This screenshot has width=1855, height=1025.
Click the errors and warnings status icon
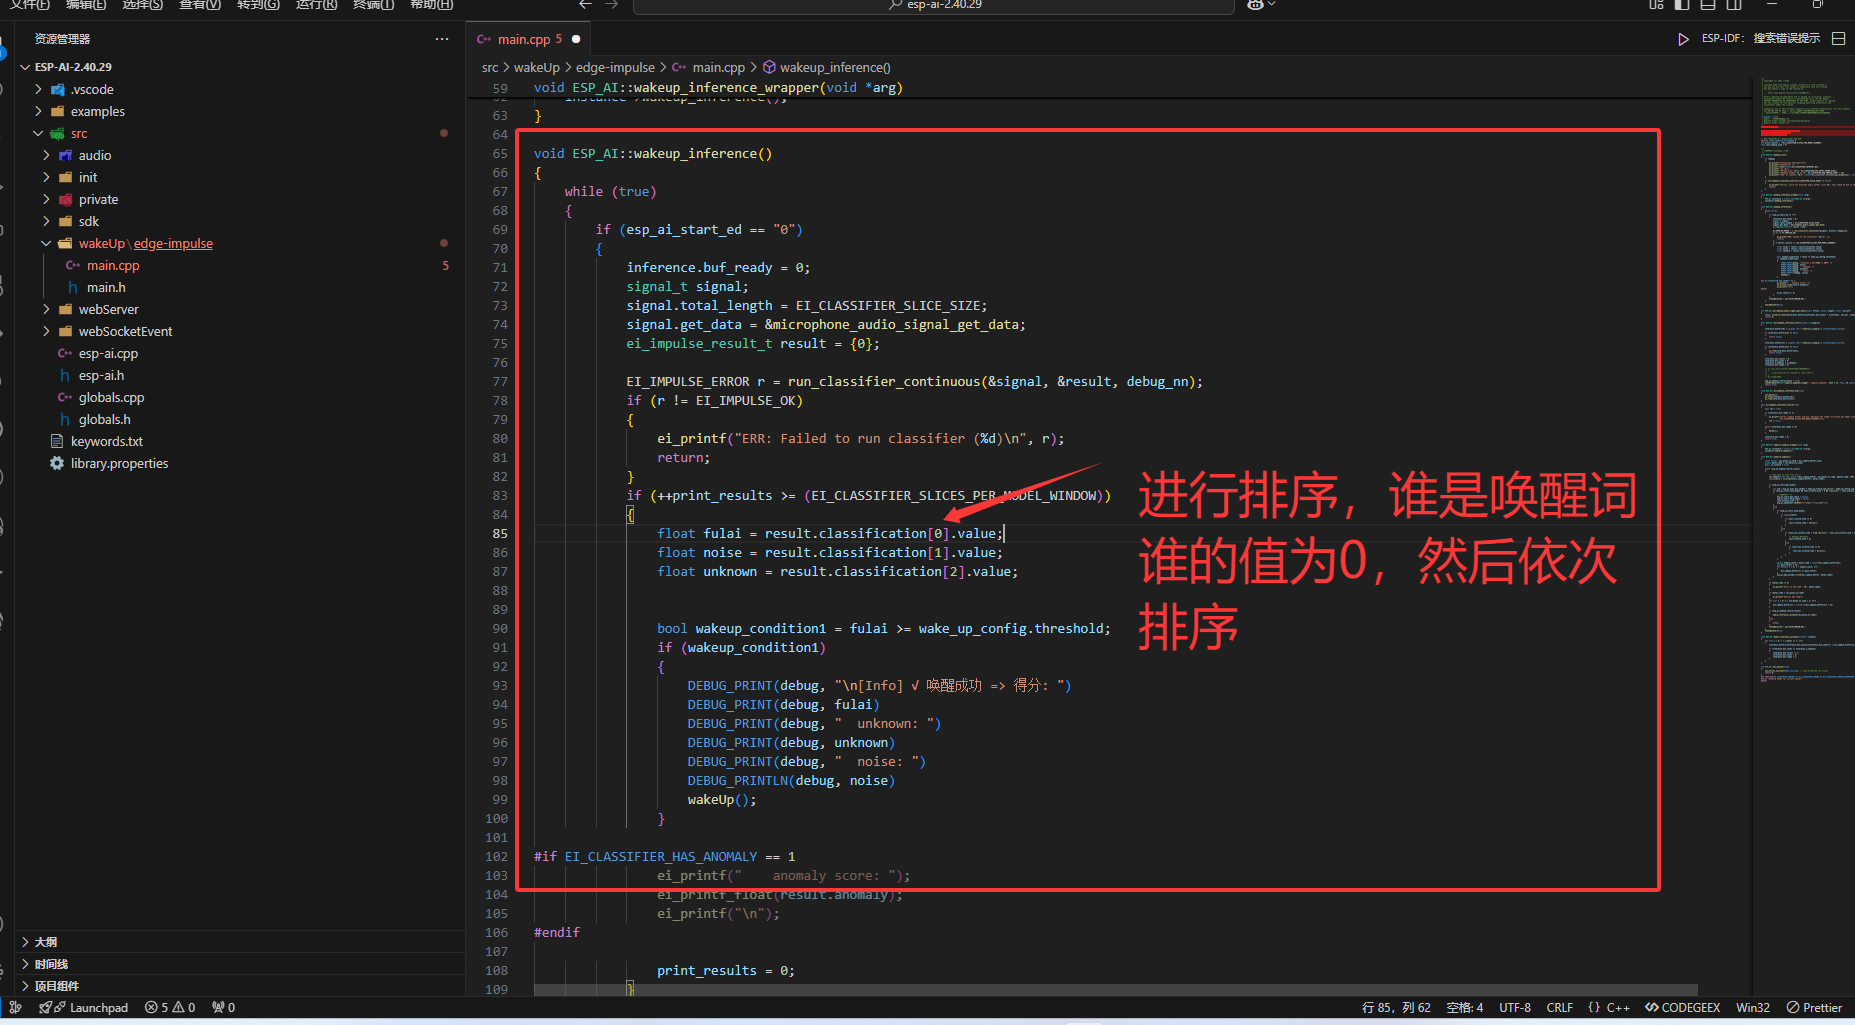(169, 1007)
